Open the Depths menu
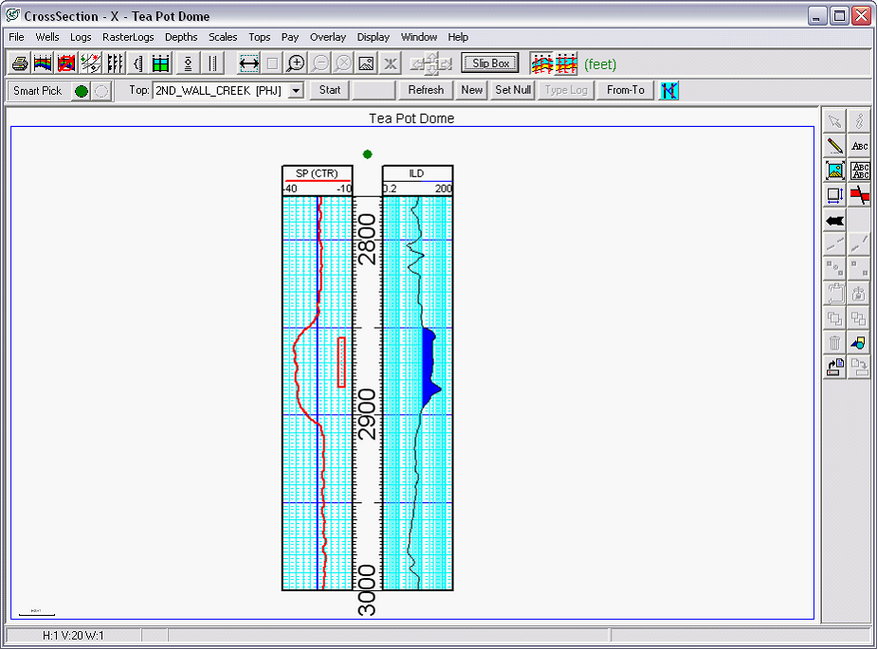The image size is (878, 650). pyautogui.click(x=181, y=37)
